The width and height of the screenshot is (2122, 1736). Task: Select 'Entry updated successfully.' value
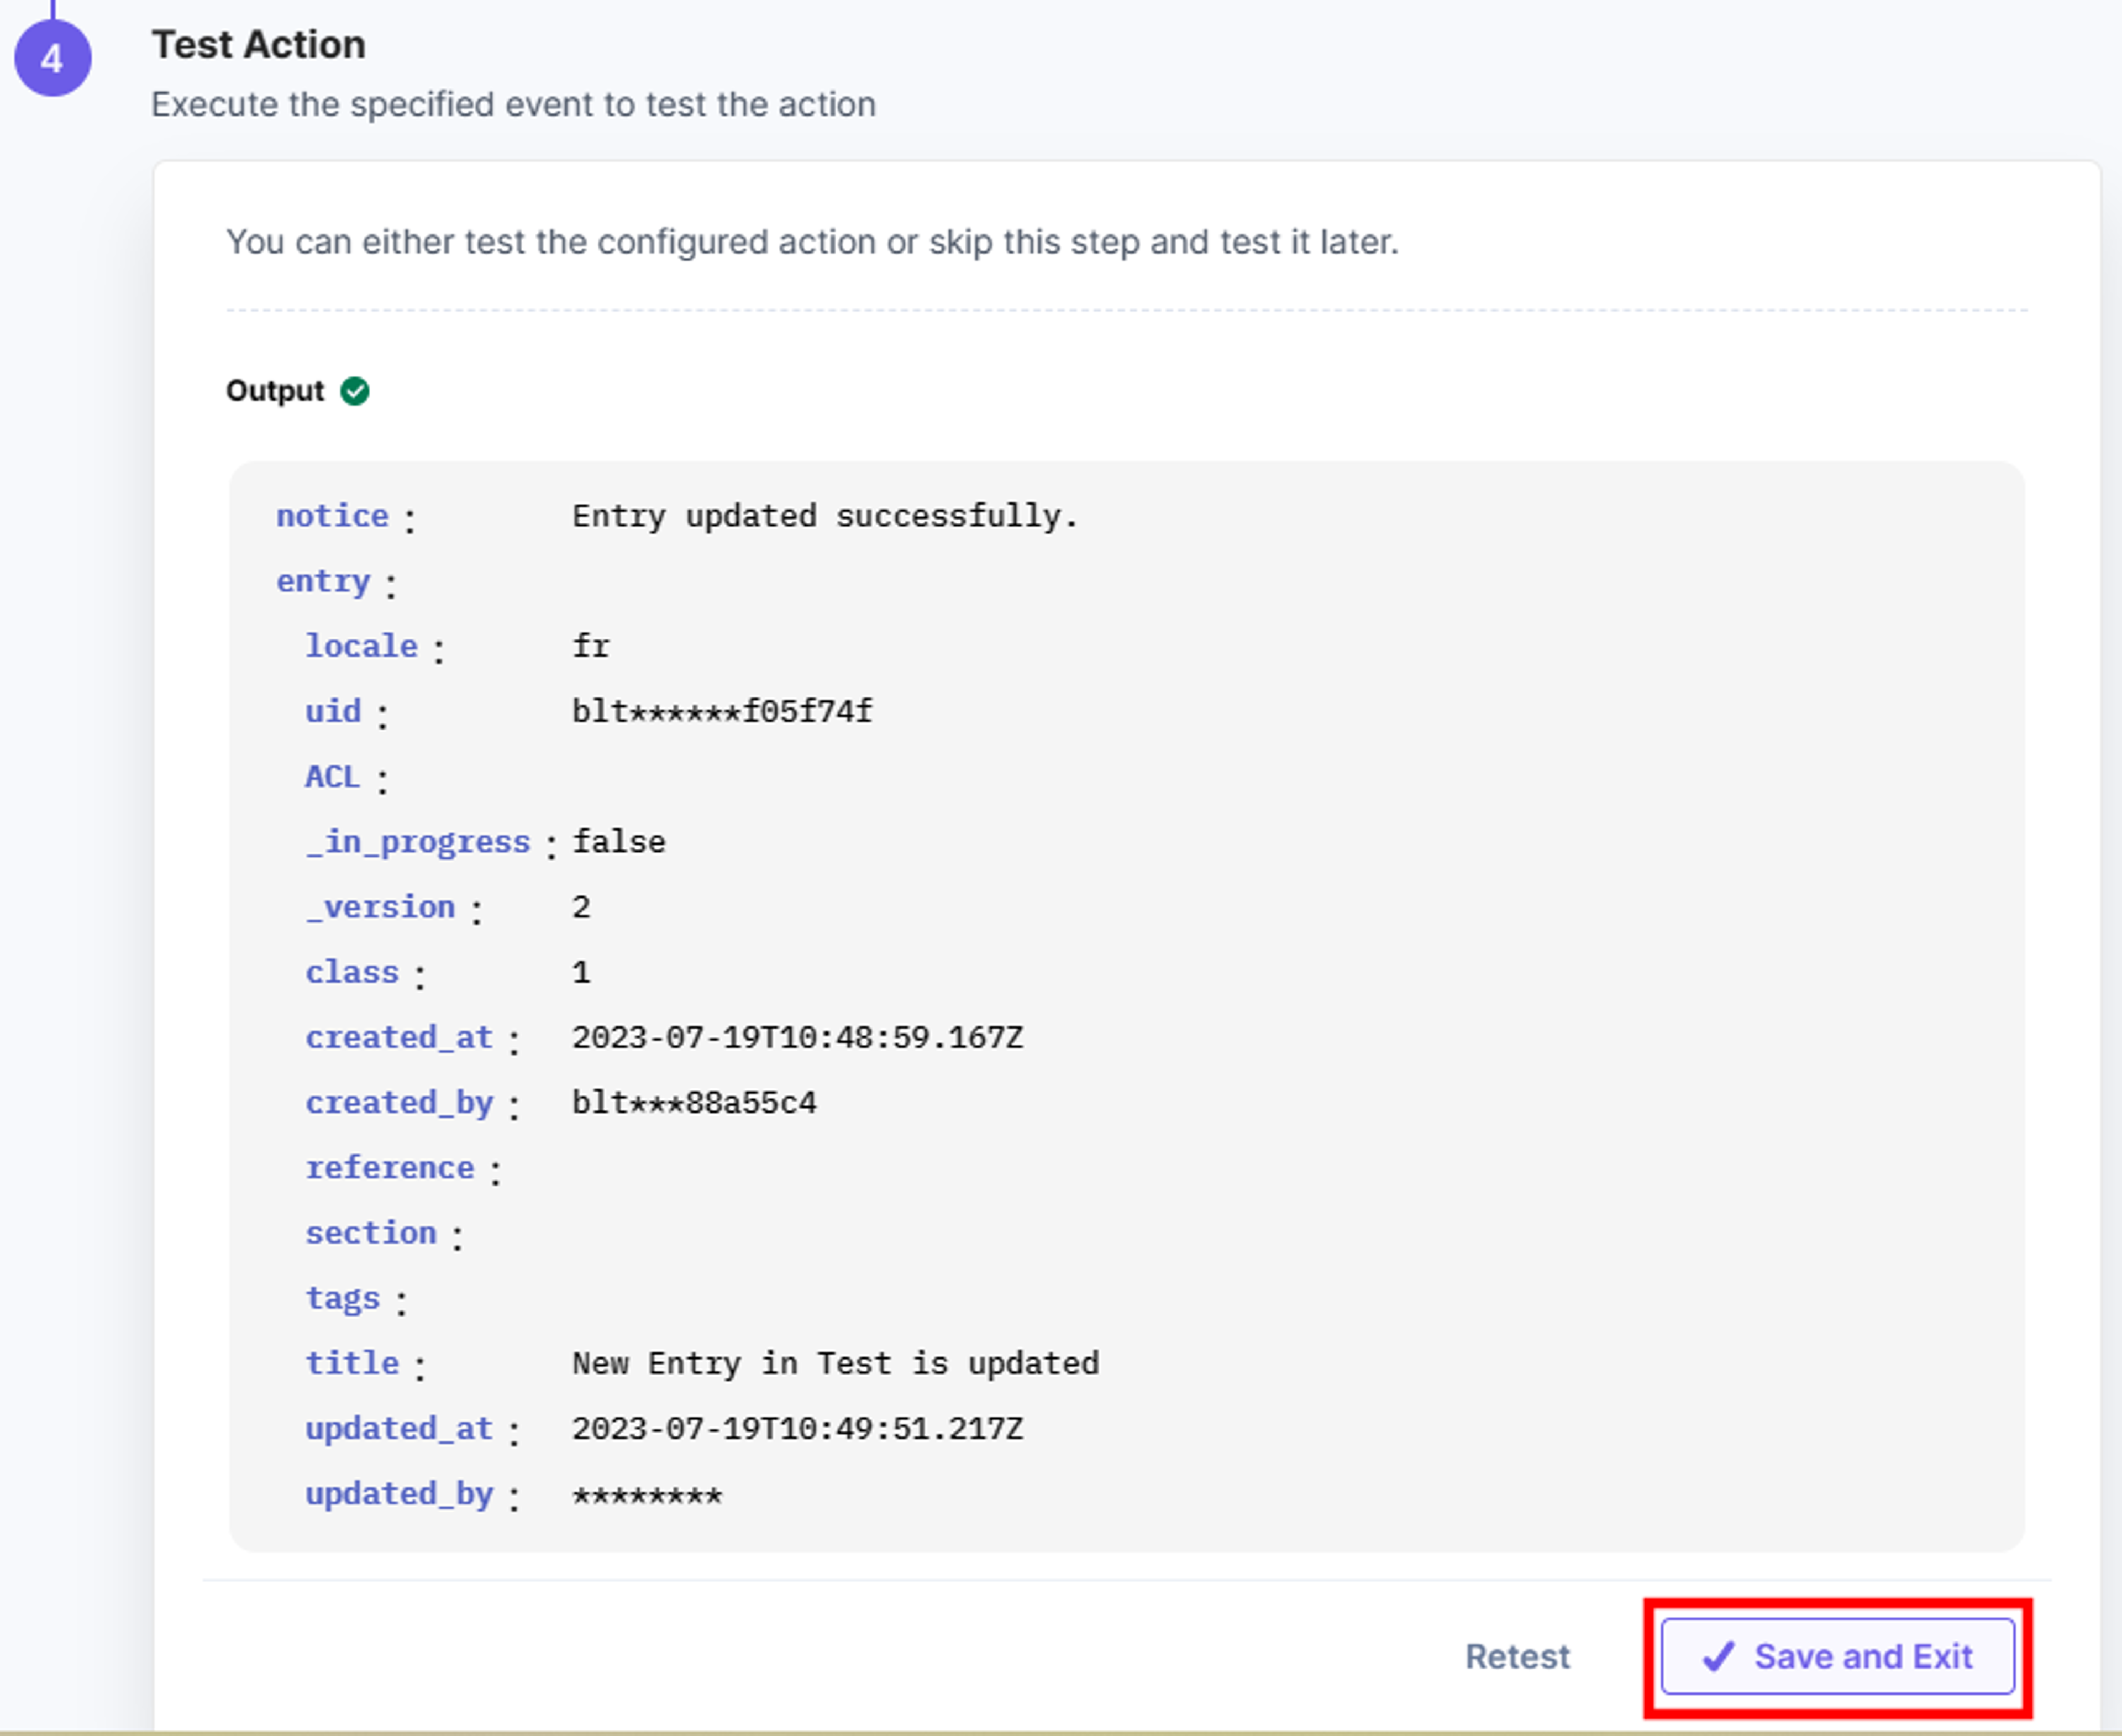[x=825, y=516]
